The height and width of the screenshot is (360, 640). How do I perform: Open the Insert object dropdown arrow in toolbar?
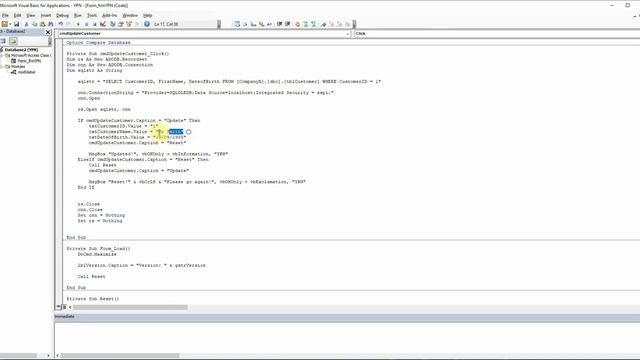point(10,24)
